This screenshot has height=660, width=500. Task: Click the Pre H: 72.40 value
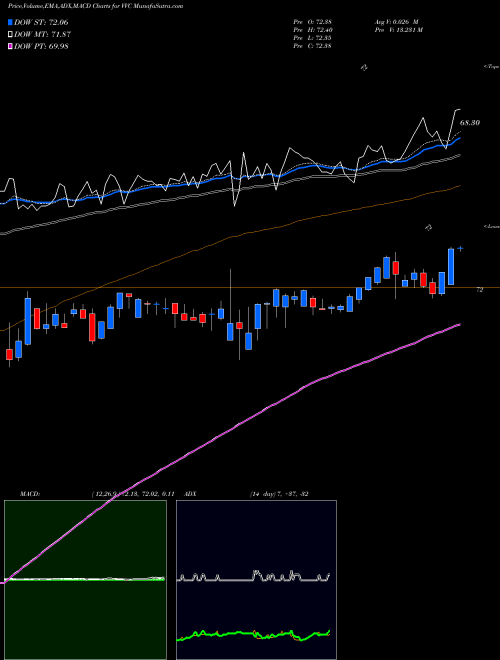[x=312, y=30]
